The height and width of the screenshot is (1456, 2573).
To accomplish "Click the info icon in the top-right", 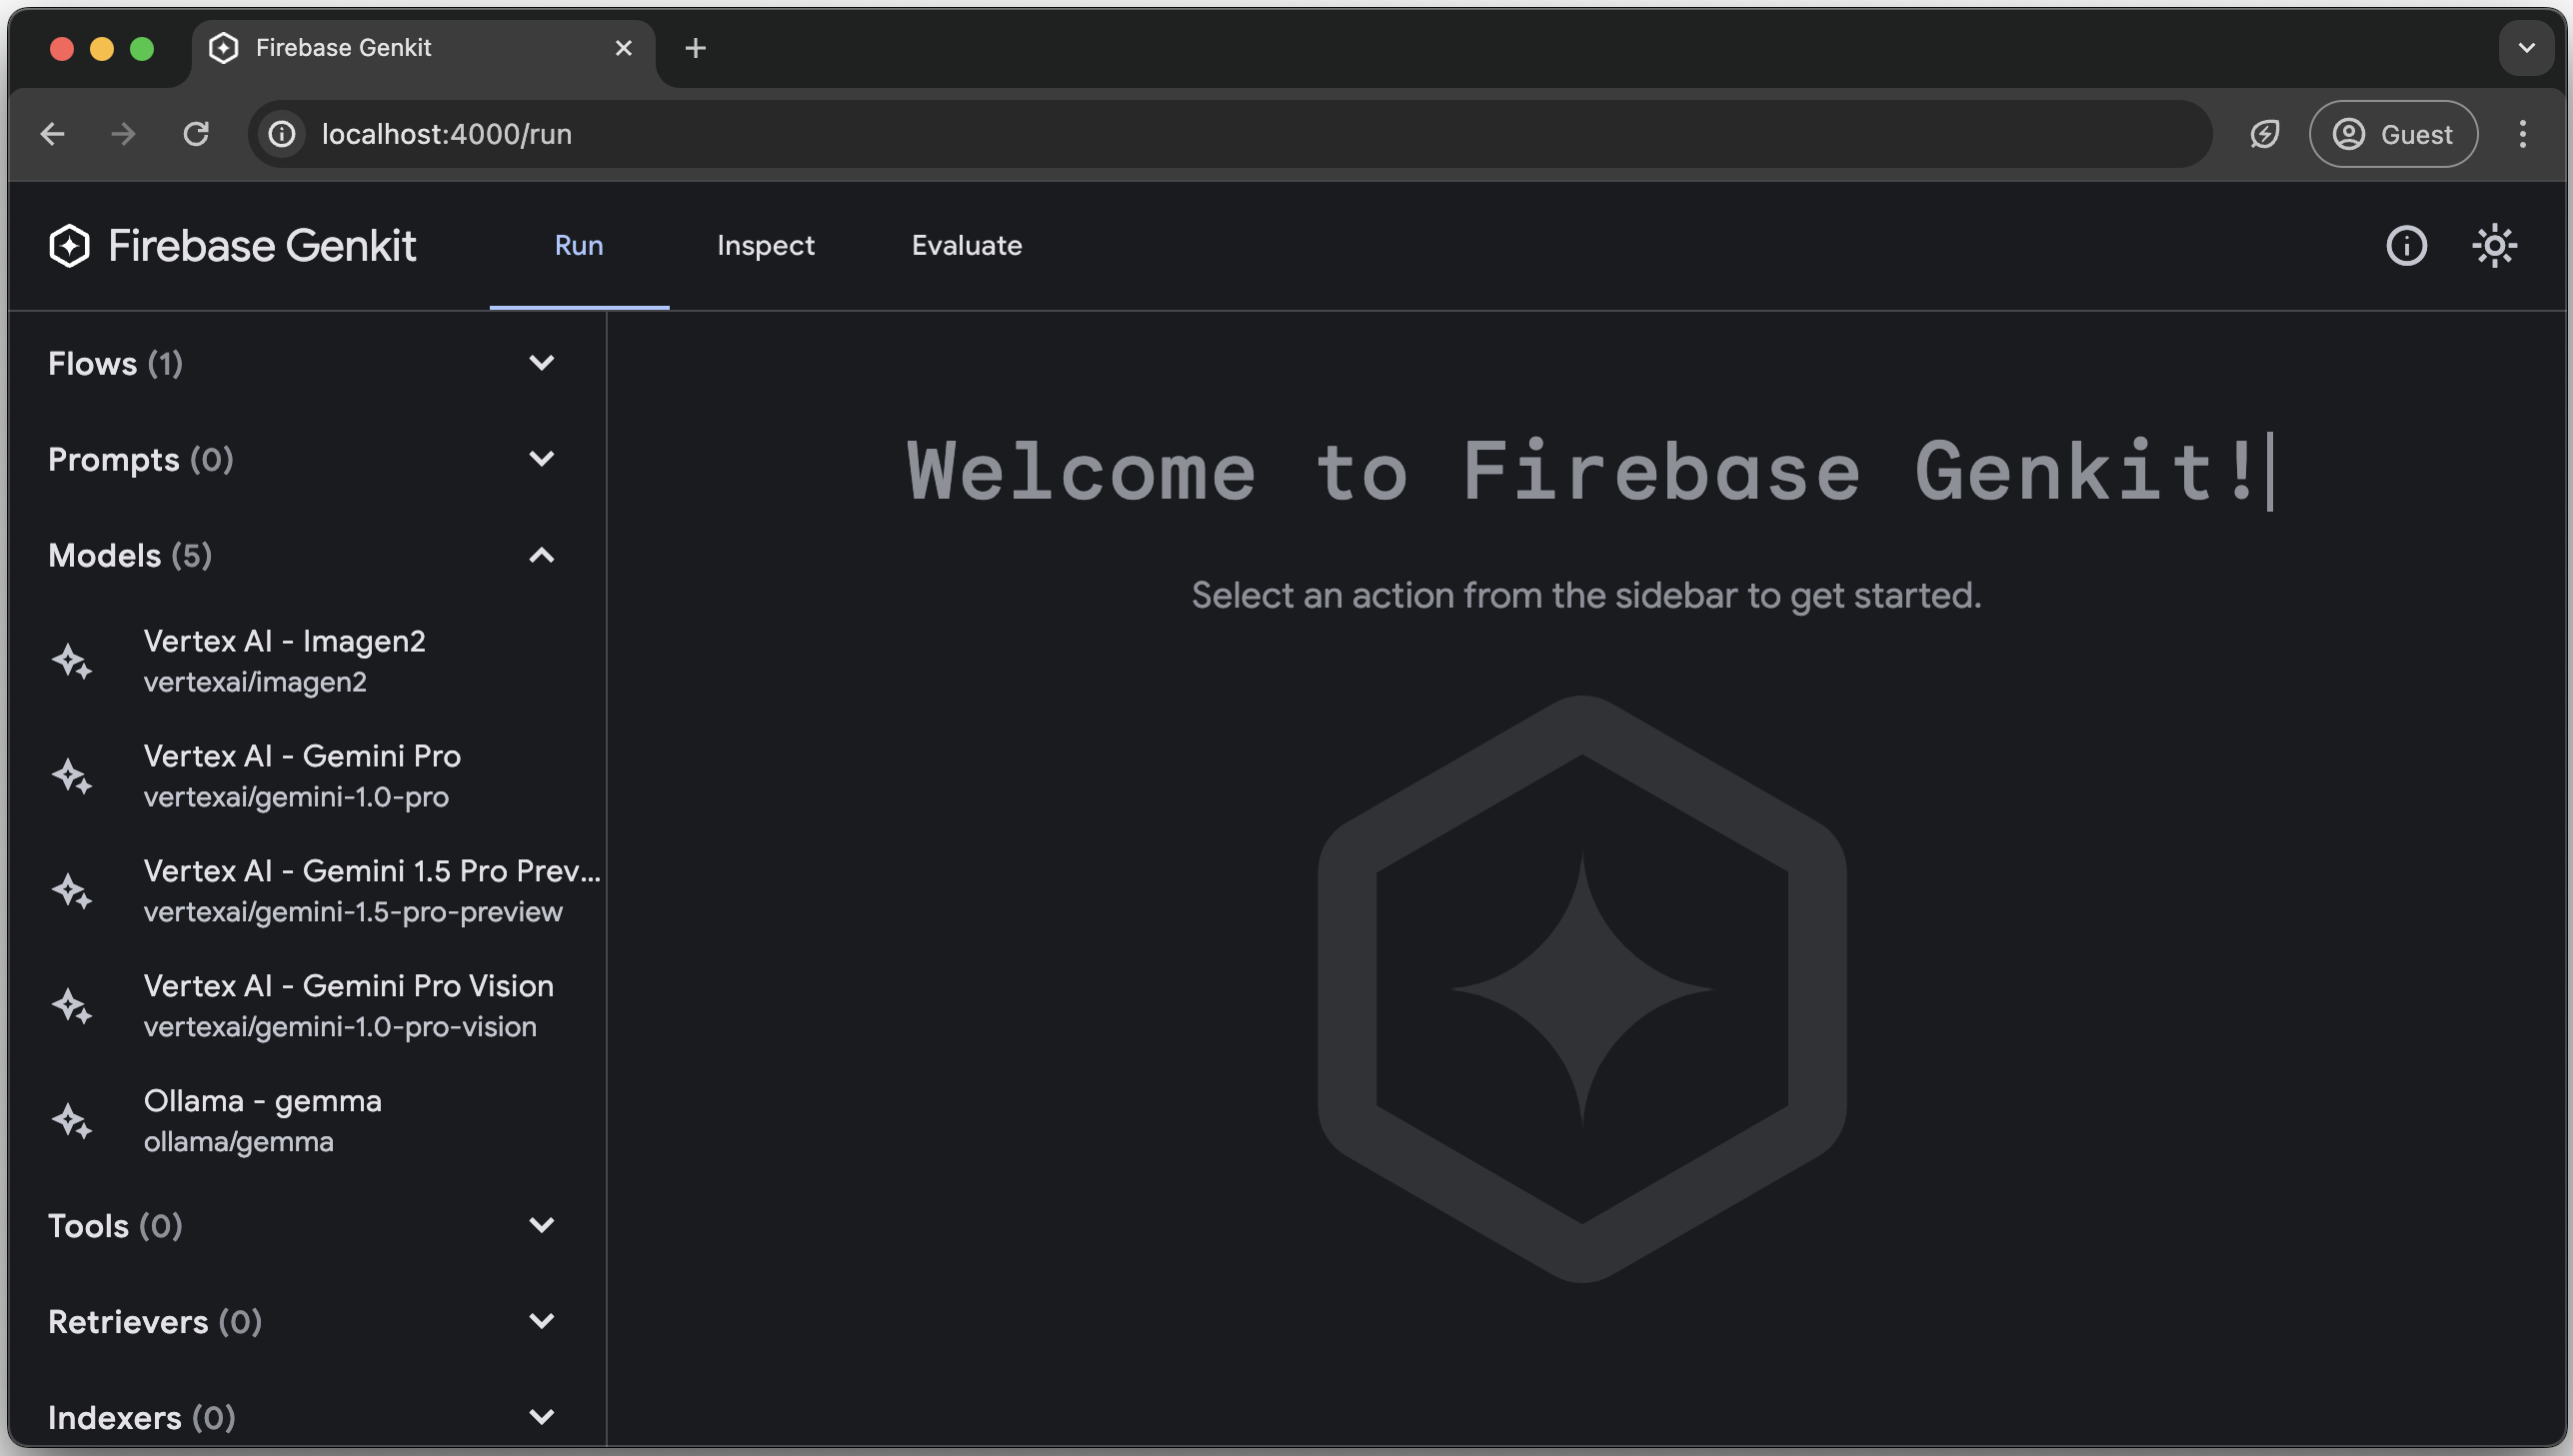I will 2407,246.
